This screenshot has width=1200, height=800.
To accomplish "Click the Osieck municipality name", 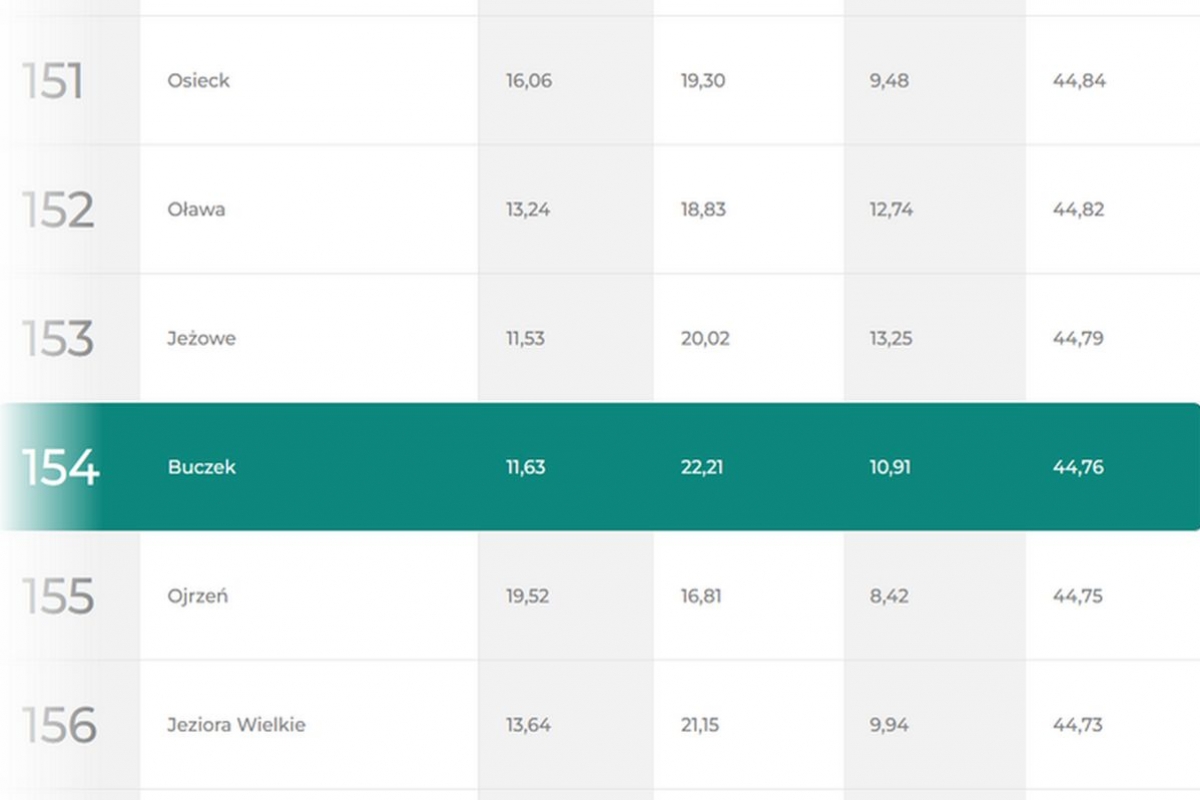I will click(198, 81).
